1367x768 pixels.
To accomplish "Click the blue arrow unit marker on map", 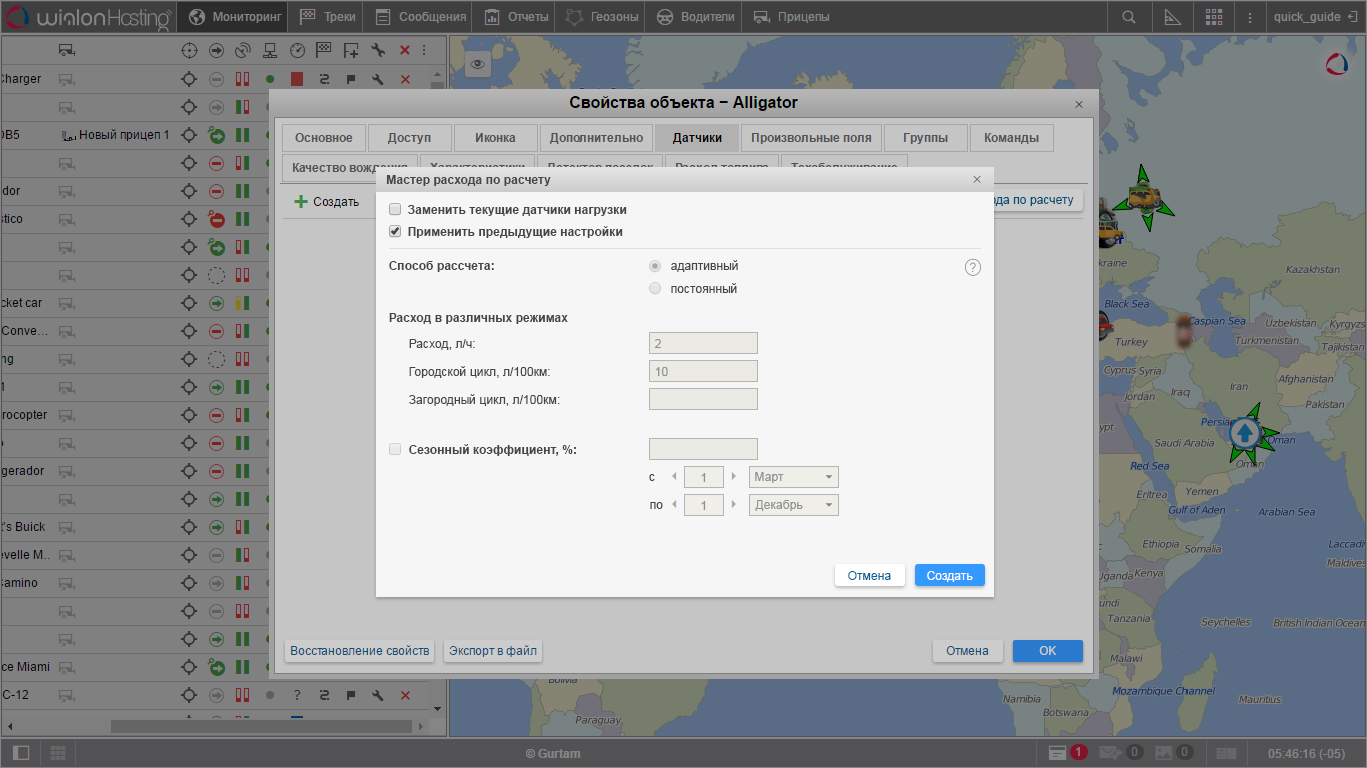I will pos(1244,433).
